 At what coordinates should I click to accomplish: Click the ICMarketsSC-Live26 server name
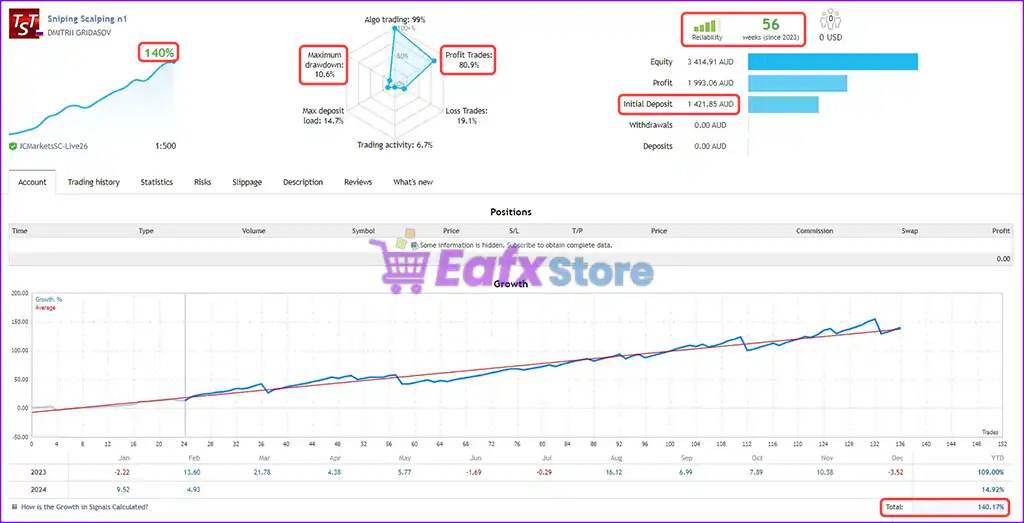(53, 146)
